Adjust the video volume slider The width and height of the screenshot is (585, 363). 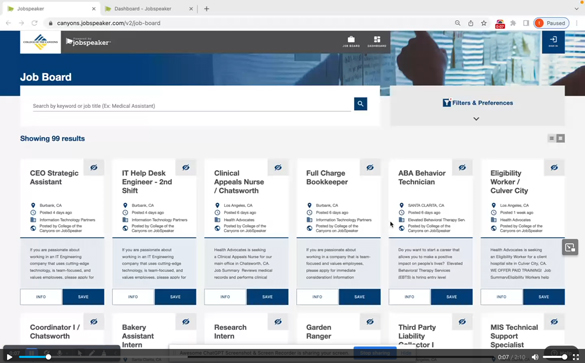(x=555, y=357)
